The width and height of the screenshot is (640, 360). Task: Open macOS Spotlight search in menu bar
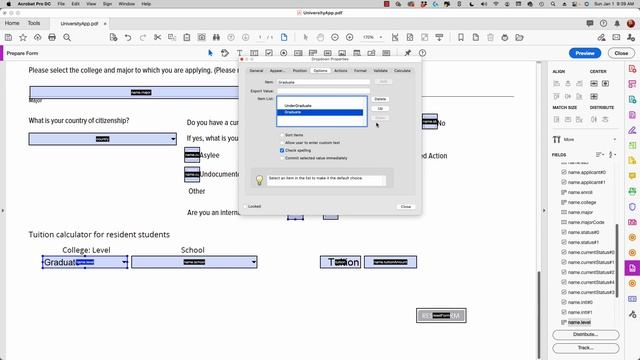pyautogui.click(x=553, y=4)
